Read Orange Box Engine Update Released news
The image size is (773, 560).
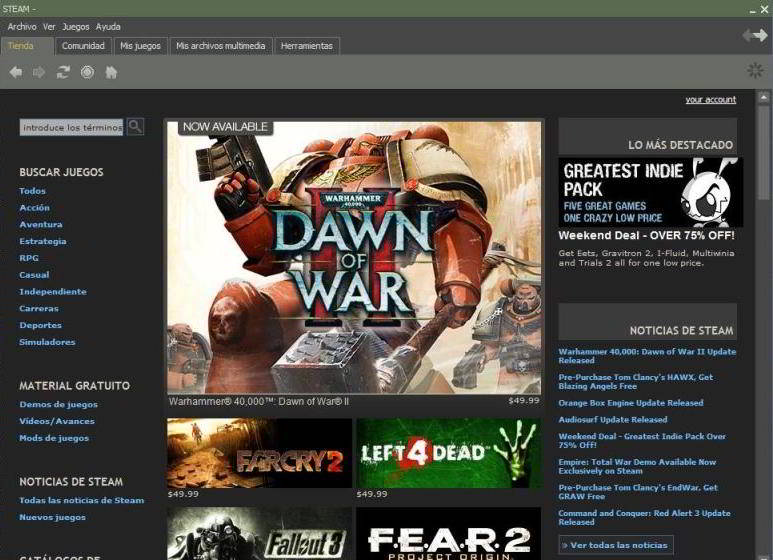(631, 403)
